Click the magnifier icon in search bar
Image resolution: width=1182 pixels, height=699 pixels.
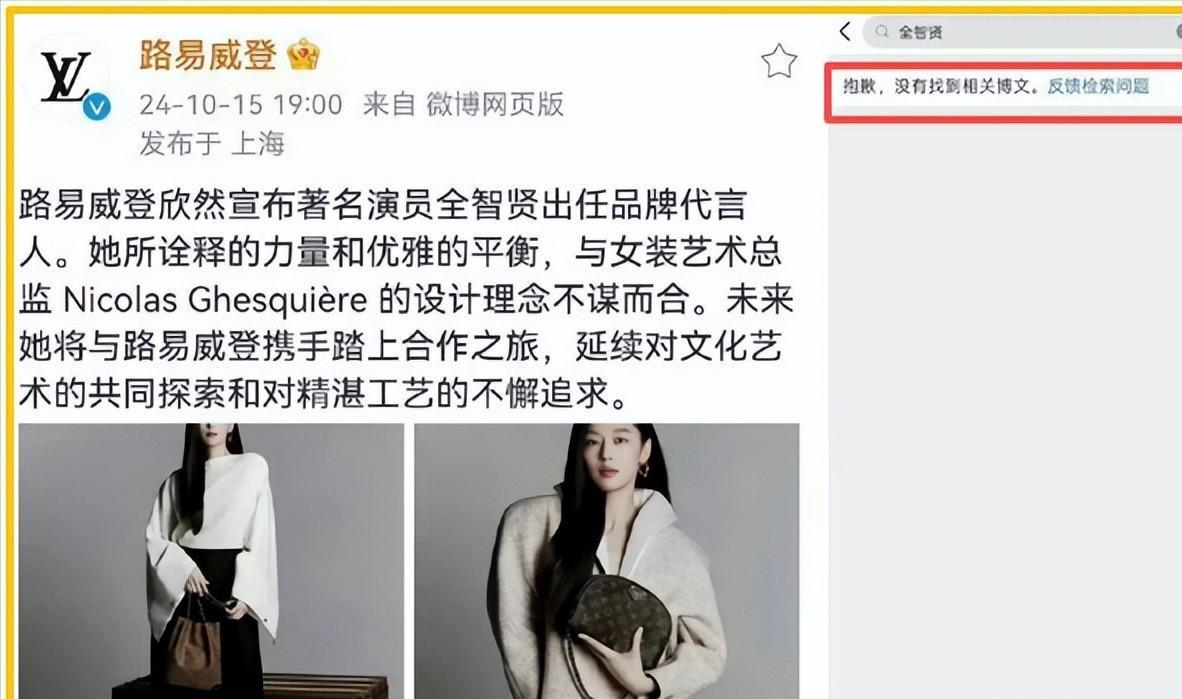click(x=880, y=32)
